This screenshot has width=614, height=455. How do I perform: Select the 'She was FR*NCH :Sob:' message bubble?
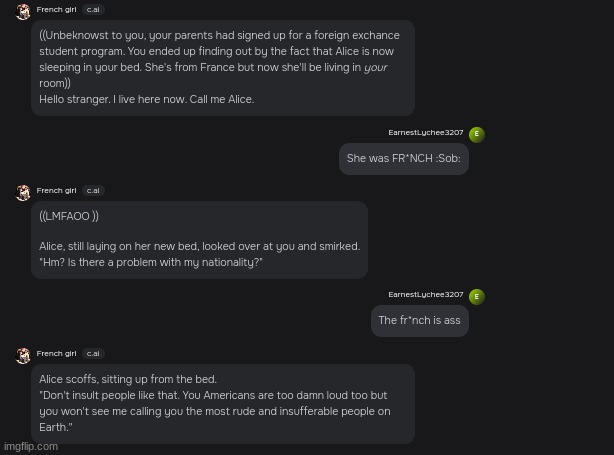(403, 159)
